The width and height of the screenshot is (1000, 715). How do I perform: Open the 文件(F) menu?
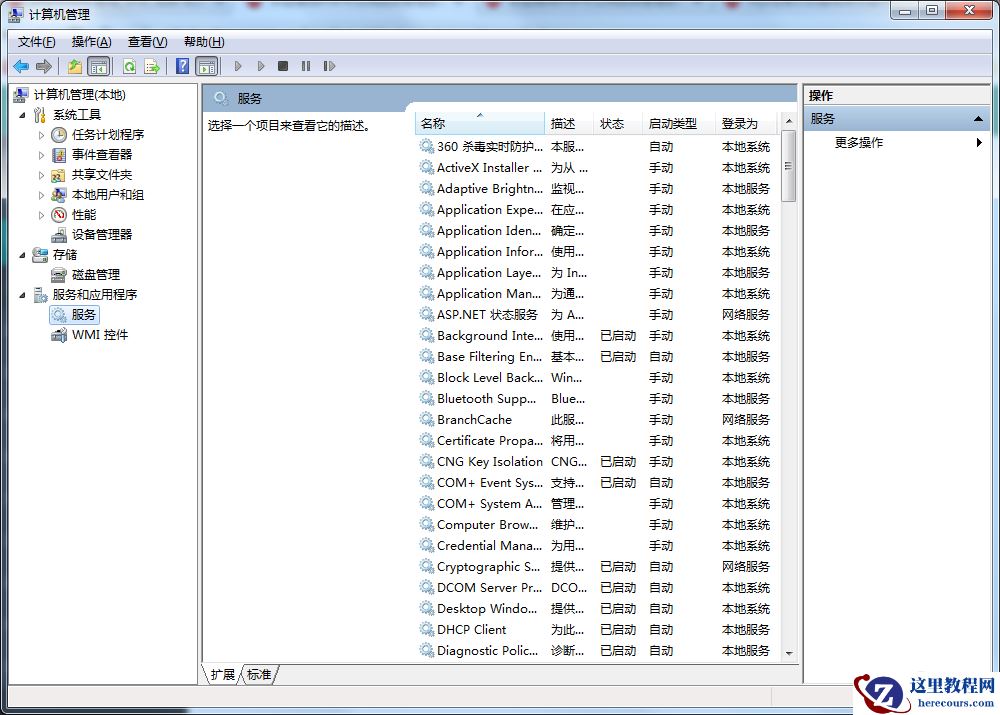coord(36,42)
